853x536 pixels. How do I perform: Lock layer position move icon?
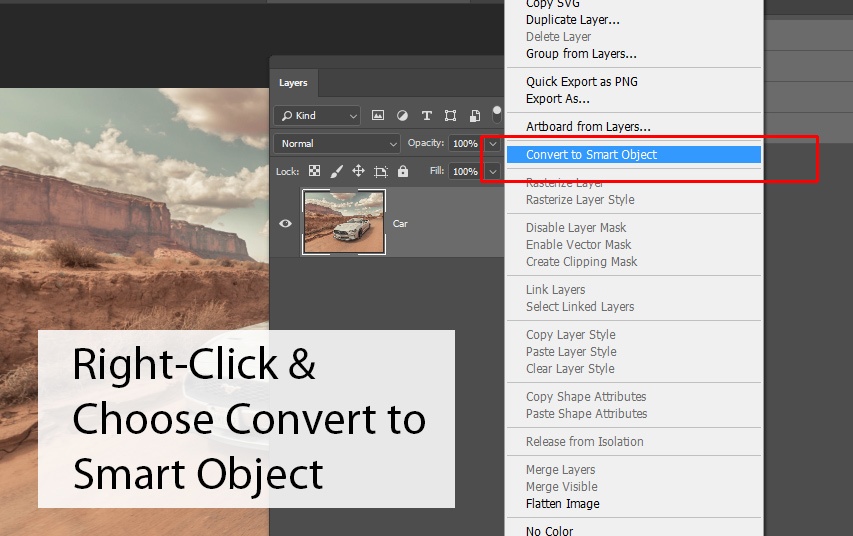[358, 171]
